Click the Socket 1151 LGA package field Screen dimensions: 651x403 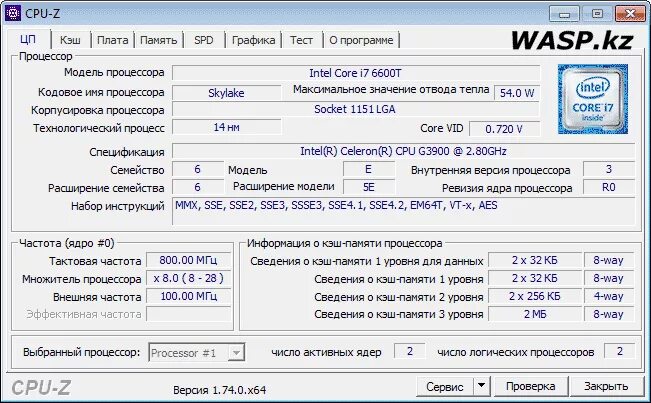[x=356, y=109]
